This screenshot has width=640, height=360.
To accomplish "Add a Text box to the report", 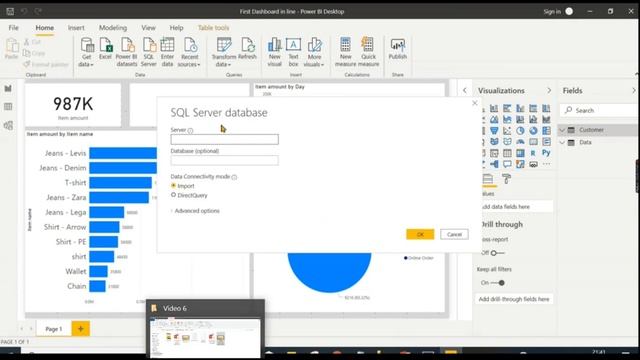I will [293, 52].
